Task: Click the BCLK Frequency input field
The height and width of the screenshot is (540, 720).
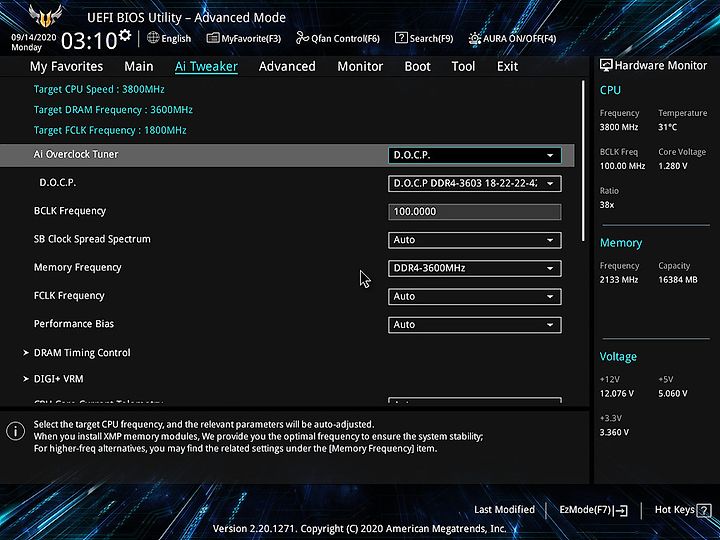Action: [474, 212]
